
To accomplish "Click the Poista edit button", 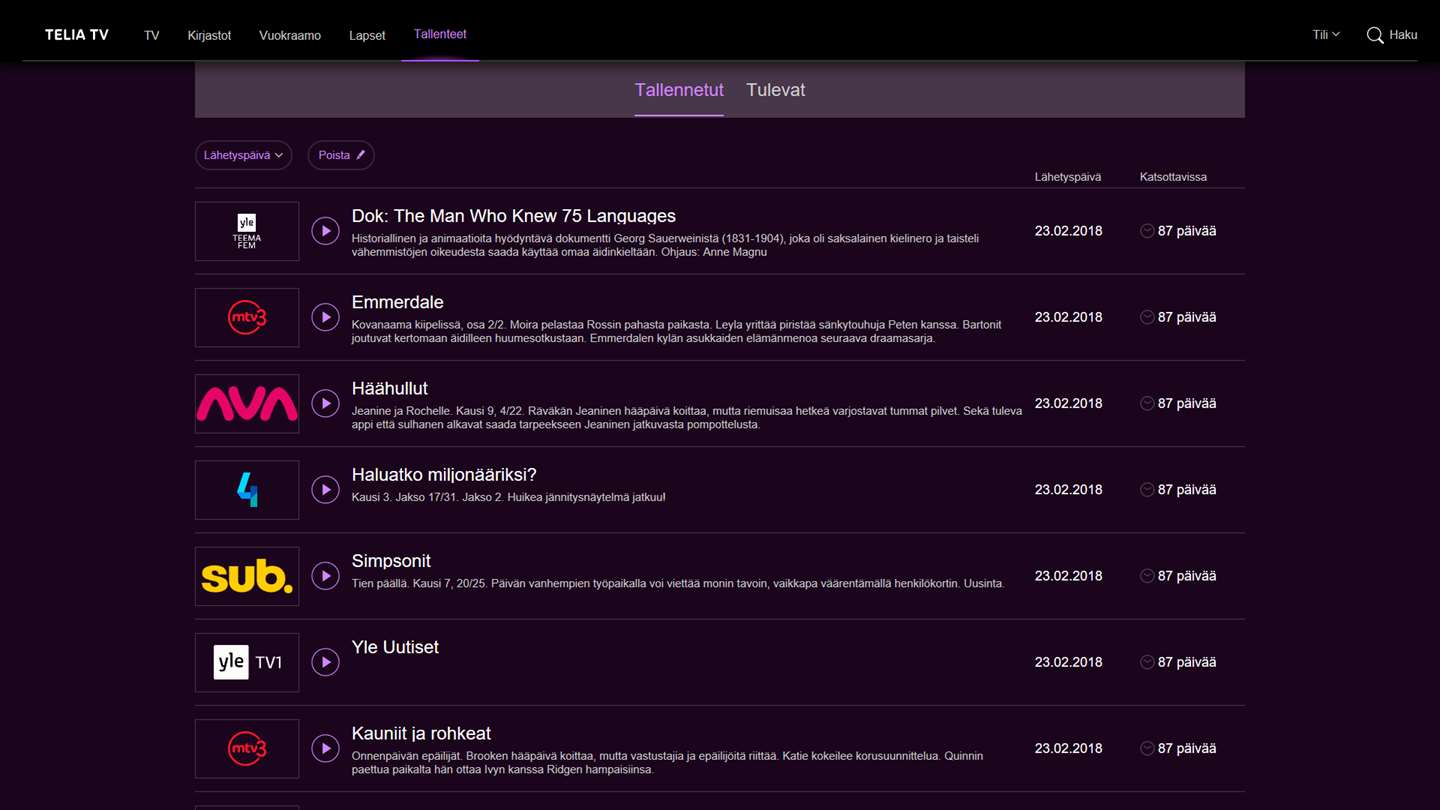I will [341, 155].
